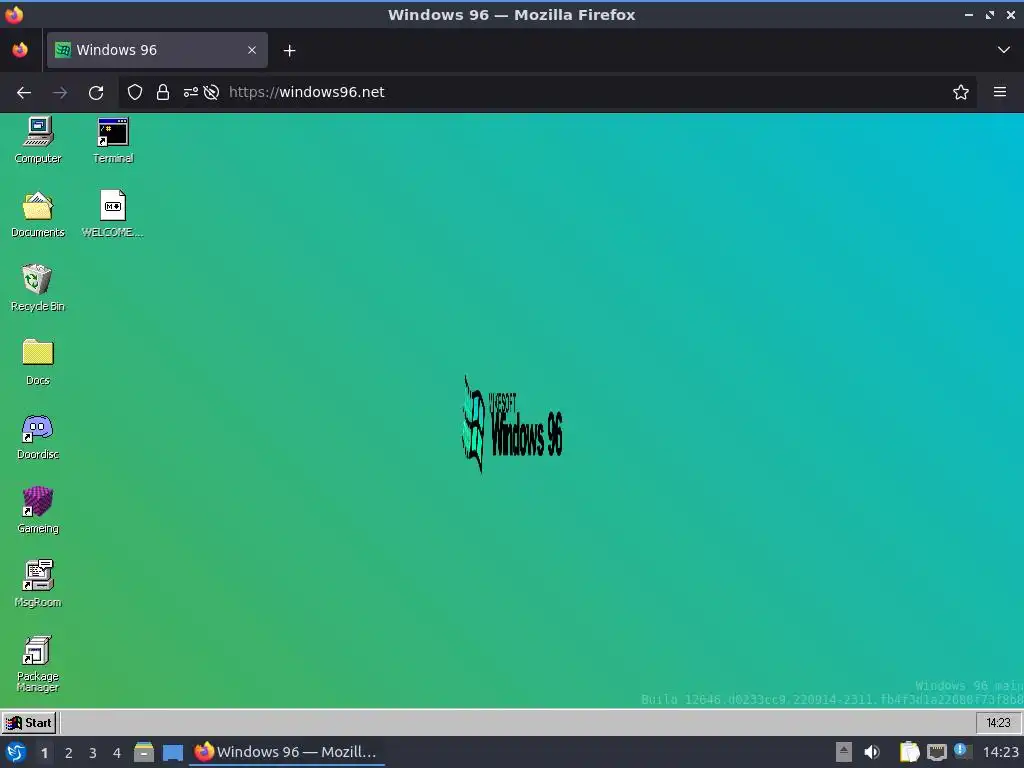Switch to workspace 4

(117, 753)
